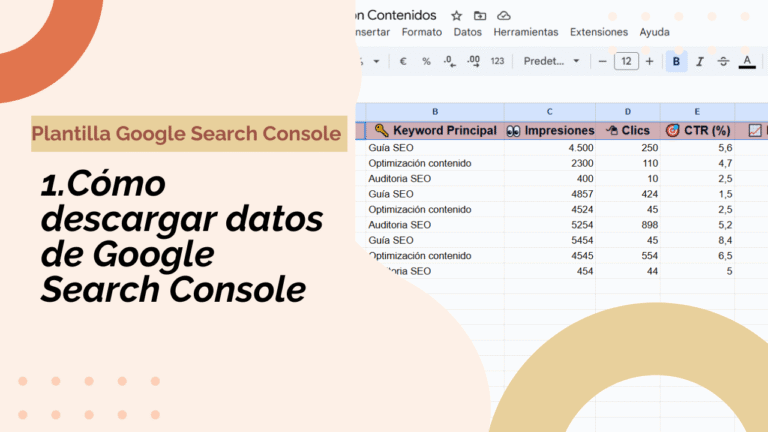Select the cell with CTR 5,6
Viewport: 768px width, 432px height.
click(x=697, y=148)
